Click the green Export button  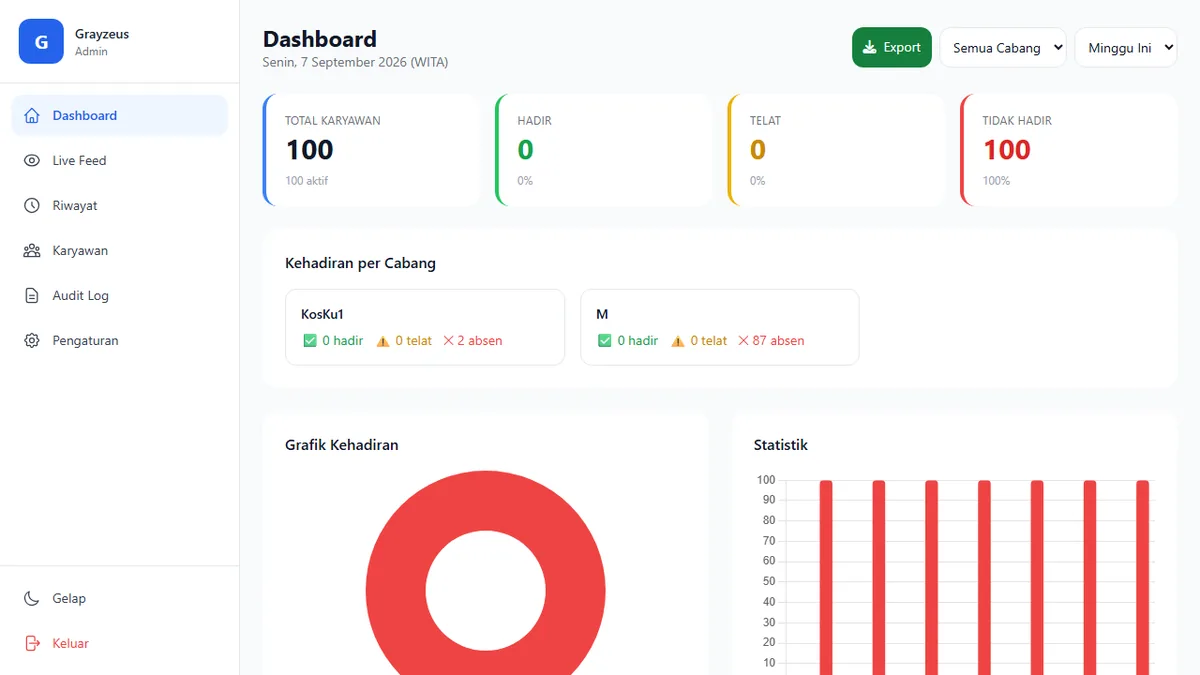(x=892, y=47)
